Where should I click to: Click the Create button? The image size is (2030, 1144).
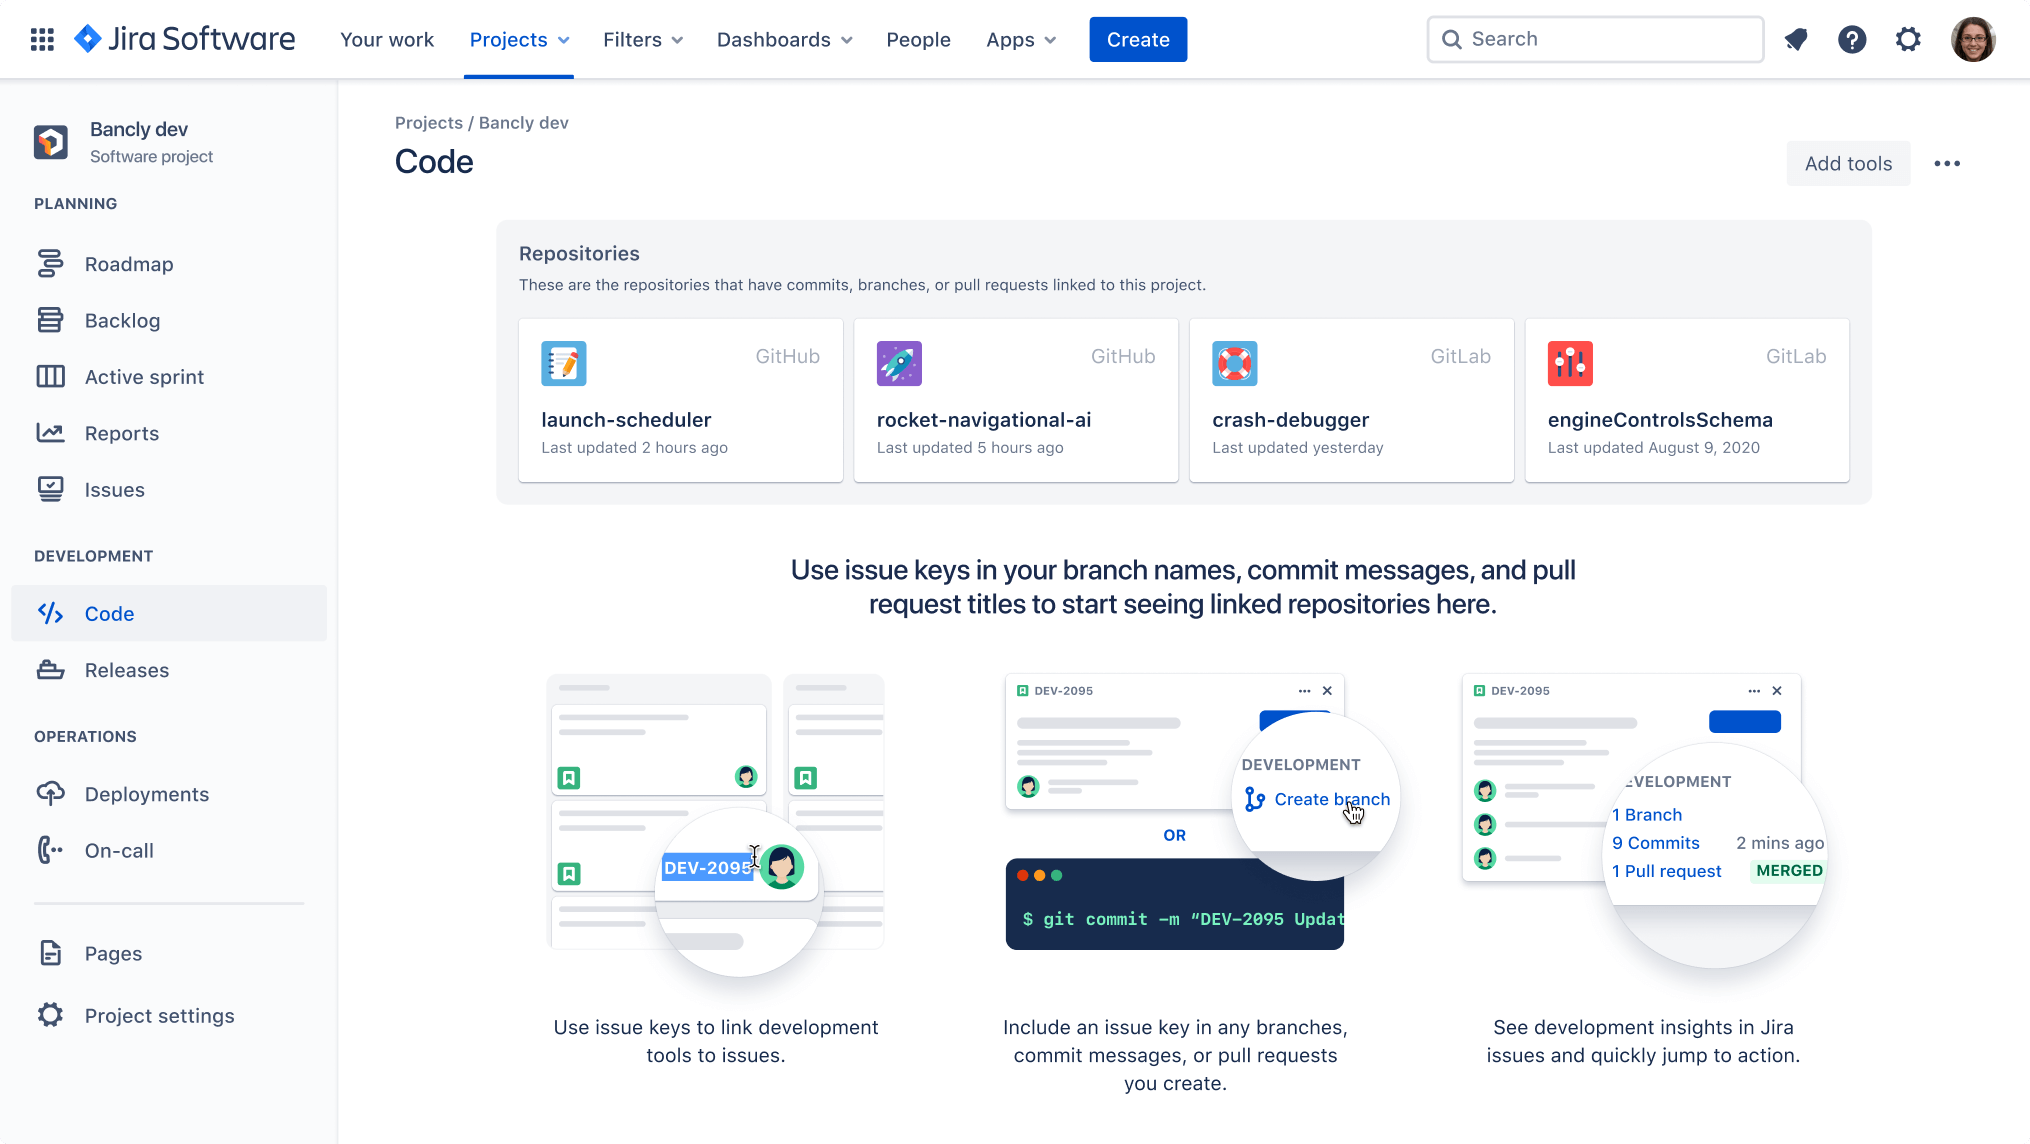coord(1137,39)
